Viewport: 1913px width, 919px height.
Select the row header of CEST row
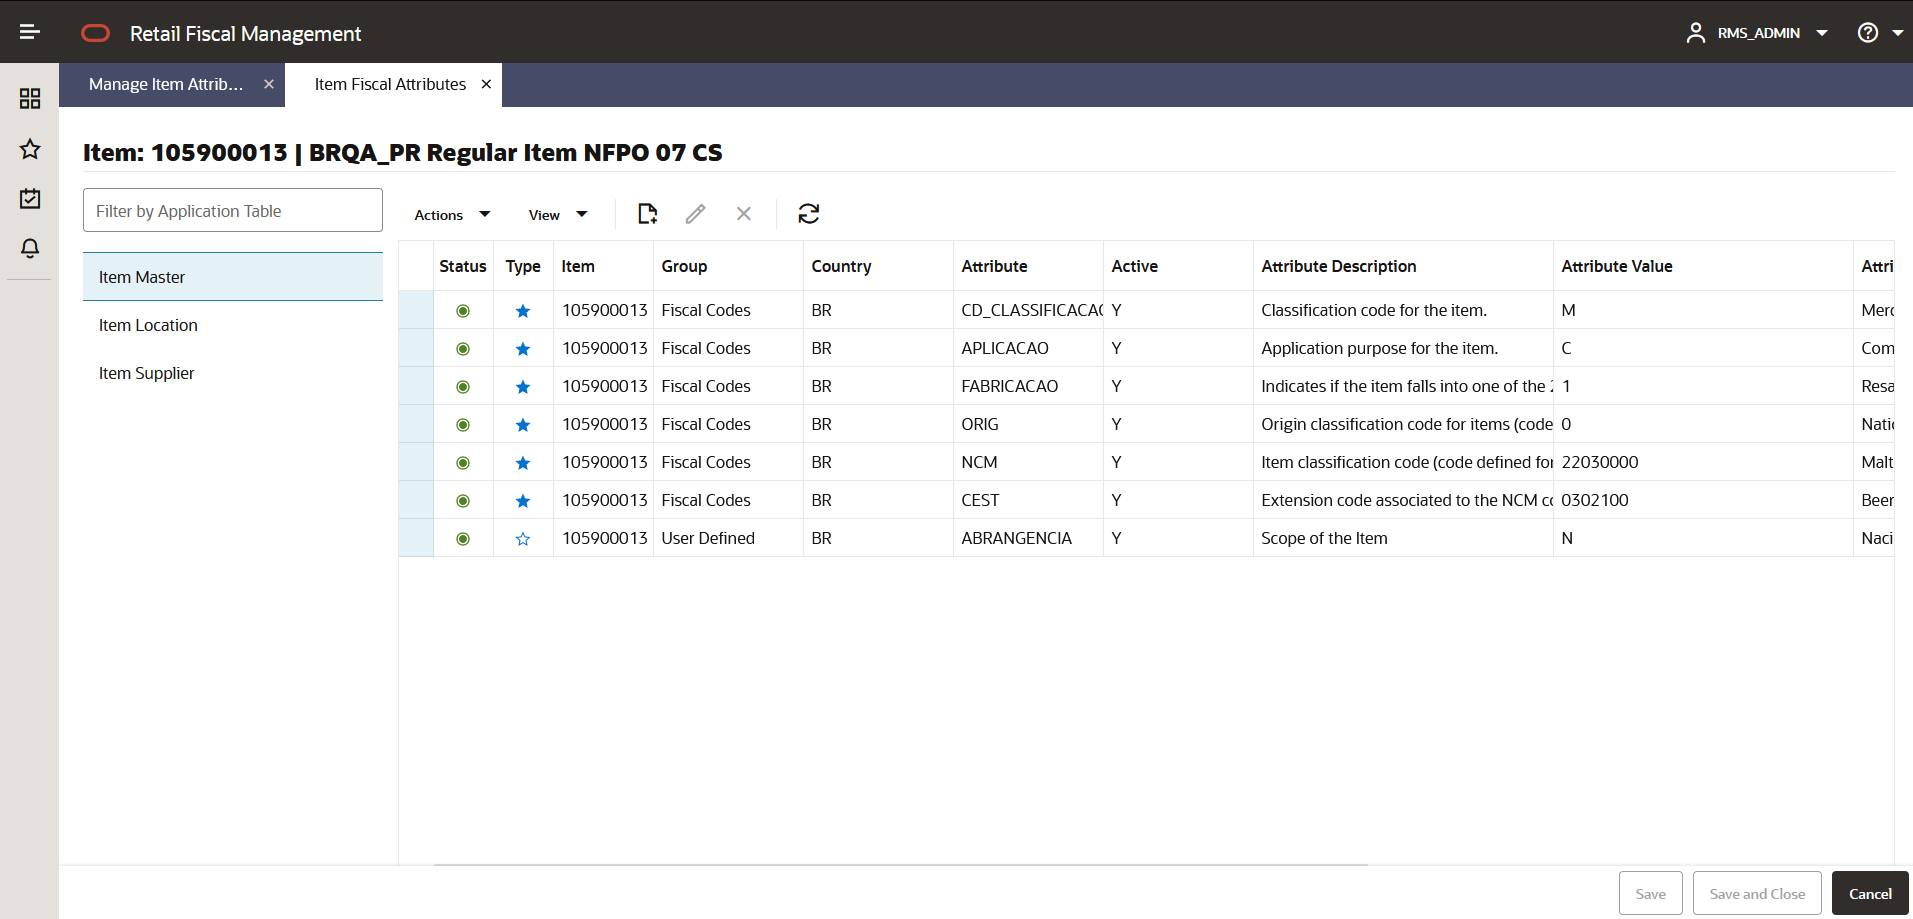(x=416, y=500)
